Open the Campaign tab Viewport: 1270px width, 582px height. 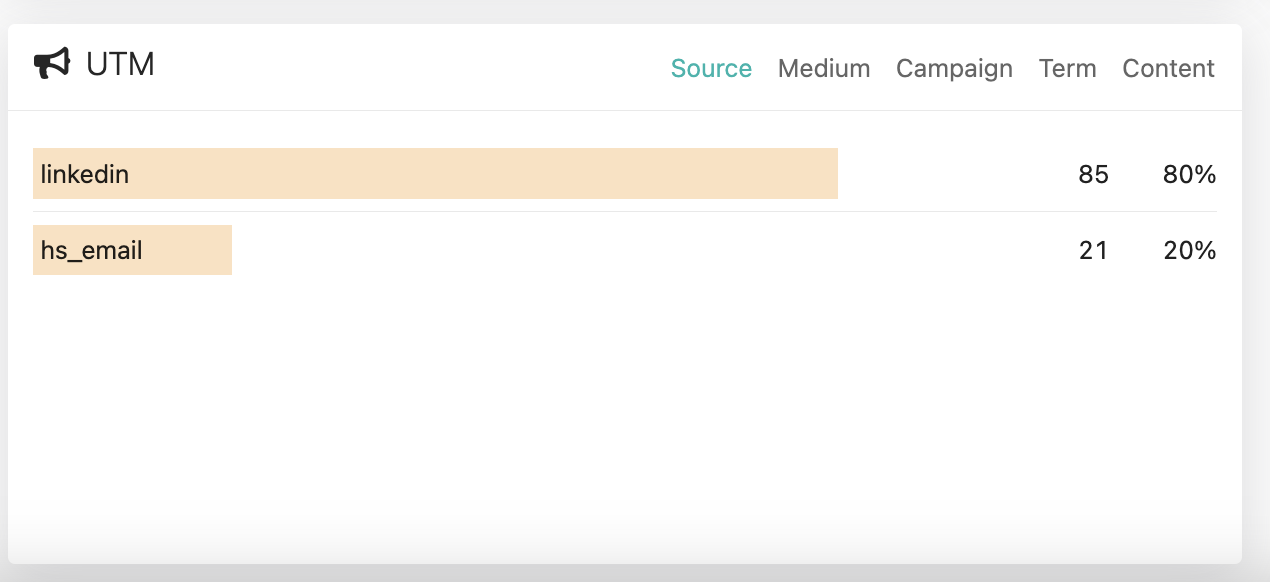point(954,68)
